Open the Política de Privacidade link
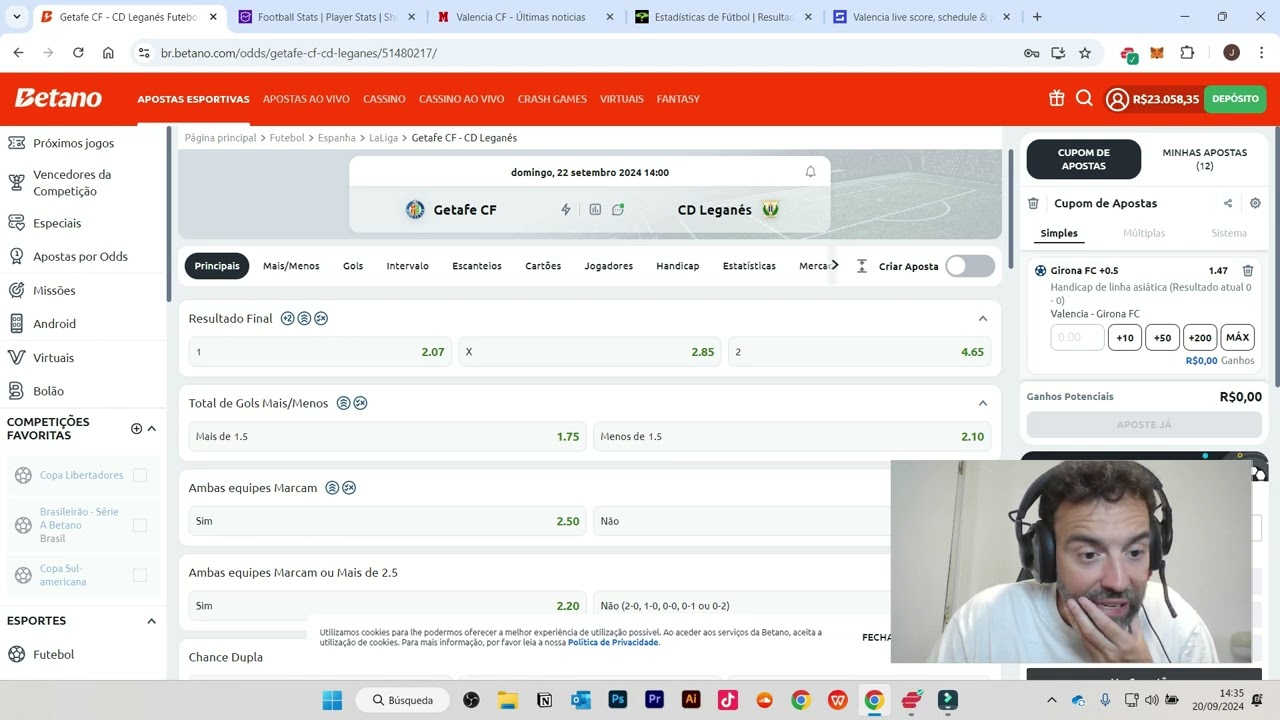 click(613, 642)
